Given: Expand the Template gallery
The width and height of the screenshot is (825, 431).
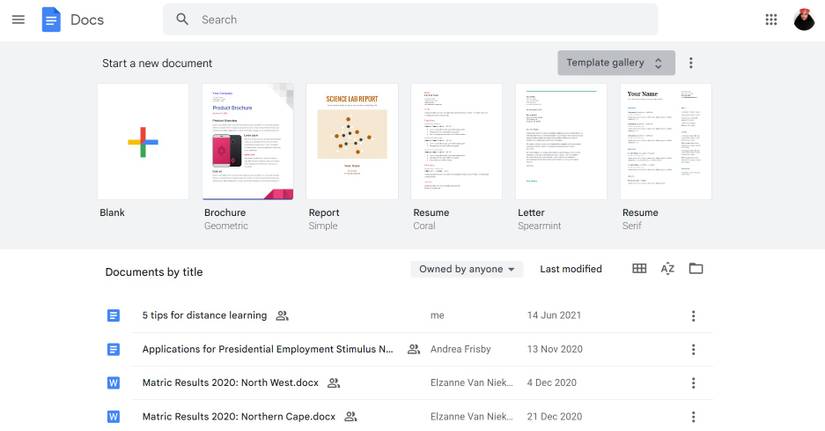Looking at the screenshot, I should (x=616, y=63).
